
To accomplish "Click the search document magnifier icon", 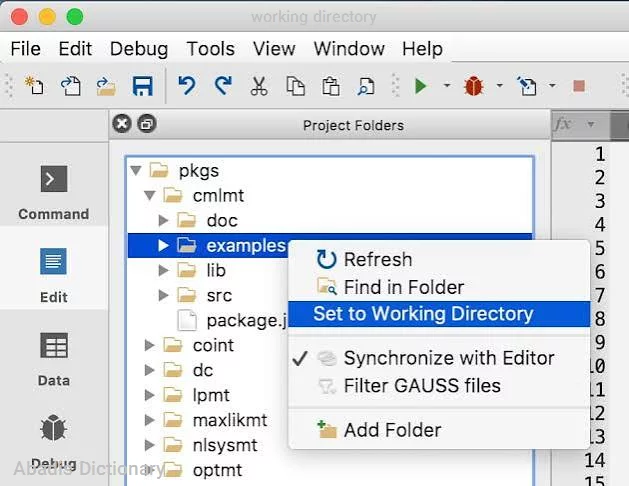I will tap(366, 86).
